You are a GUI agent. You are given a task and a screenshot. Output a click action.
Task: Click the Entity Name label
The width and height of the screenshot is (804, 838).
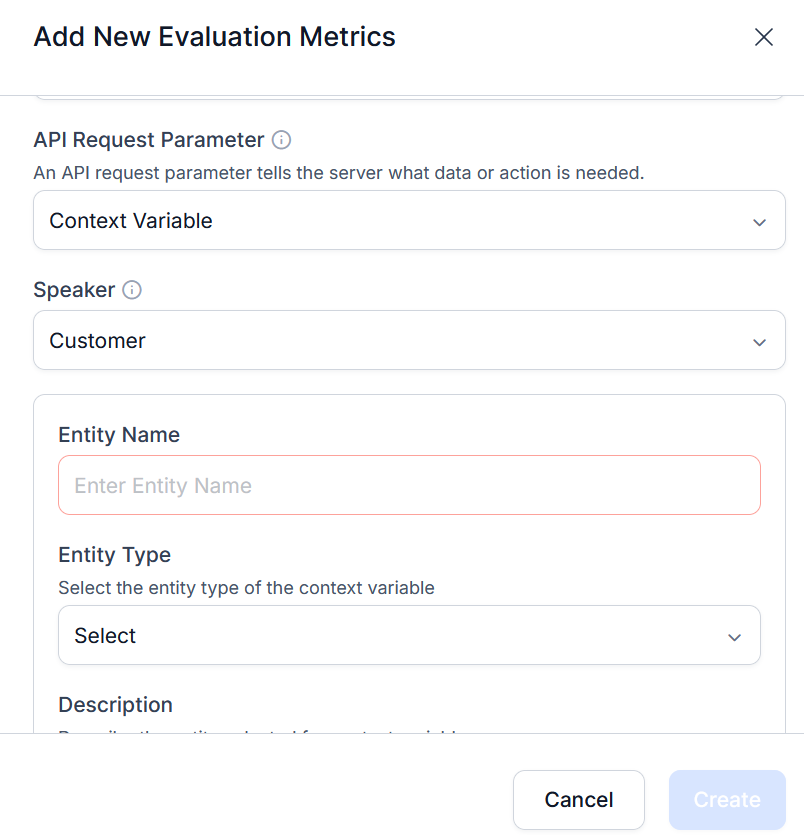pyautogui.click(x=119, y=435)
